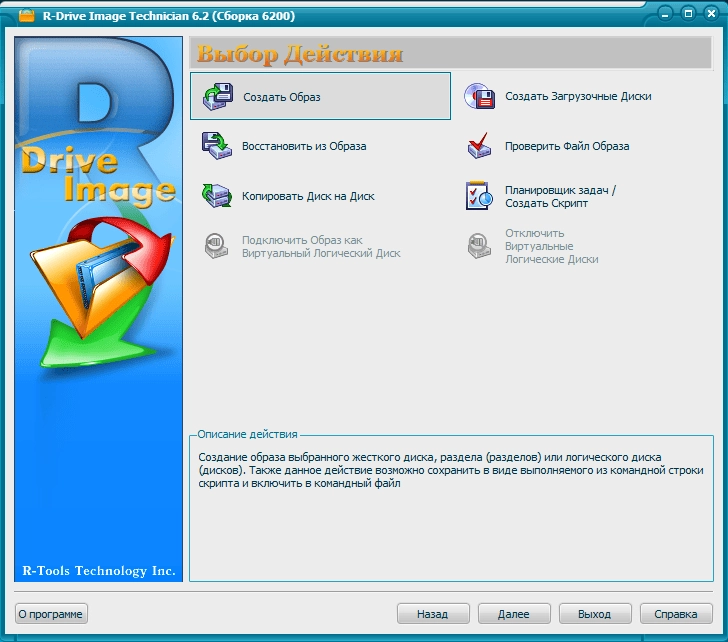Viewport: 728px width, 642px height.
Task: Click the Копировать Диск на Диск icon
Action: click(x=216, y=195)
